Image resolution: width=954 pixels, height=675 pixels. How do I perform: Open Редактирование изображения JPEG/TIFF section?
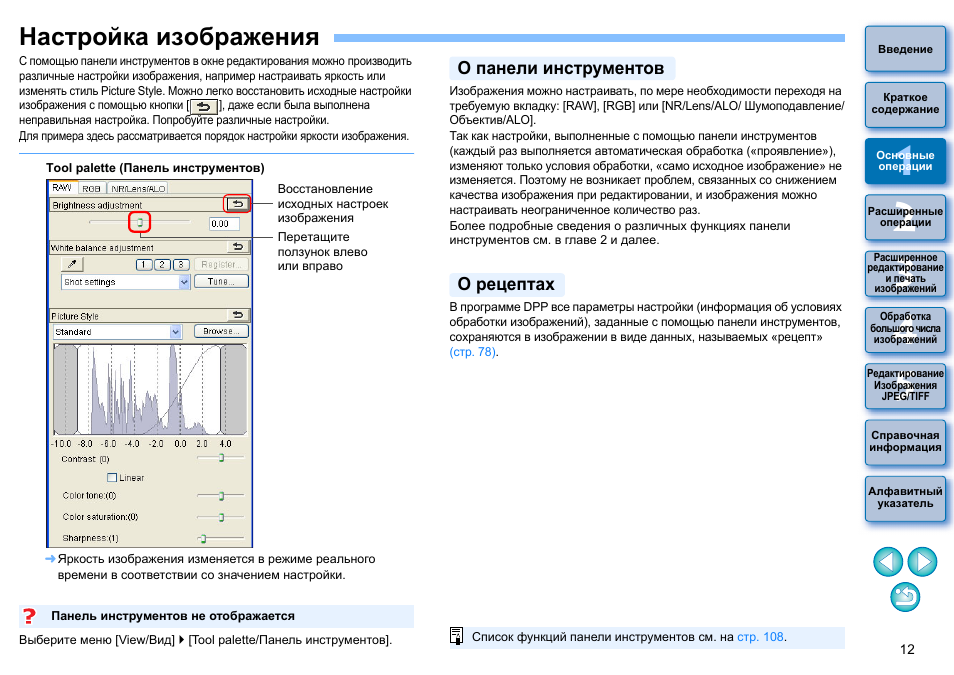905,385
